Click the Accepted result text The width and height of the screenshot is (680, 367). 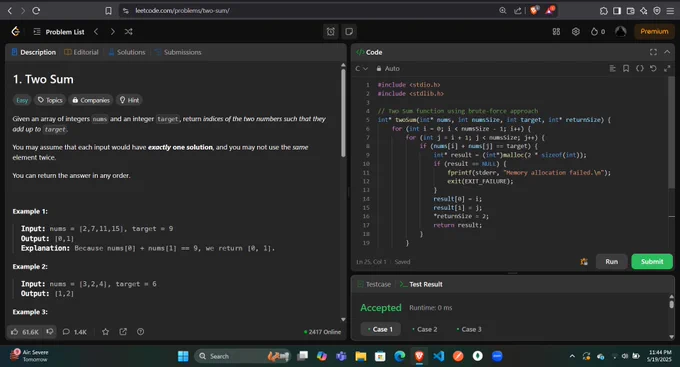click(x=381, y=308)
